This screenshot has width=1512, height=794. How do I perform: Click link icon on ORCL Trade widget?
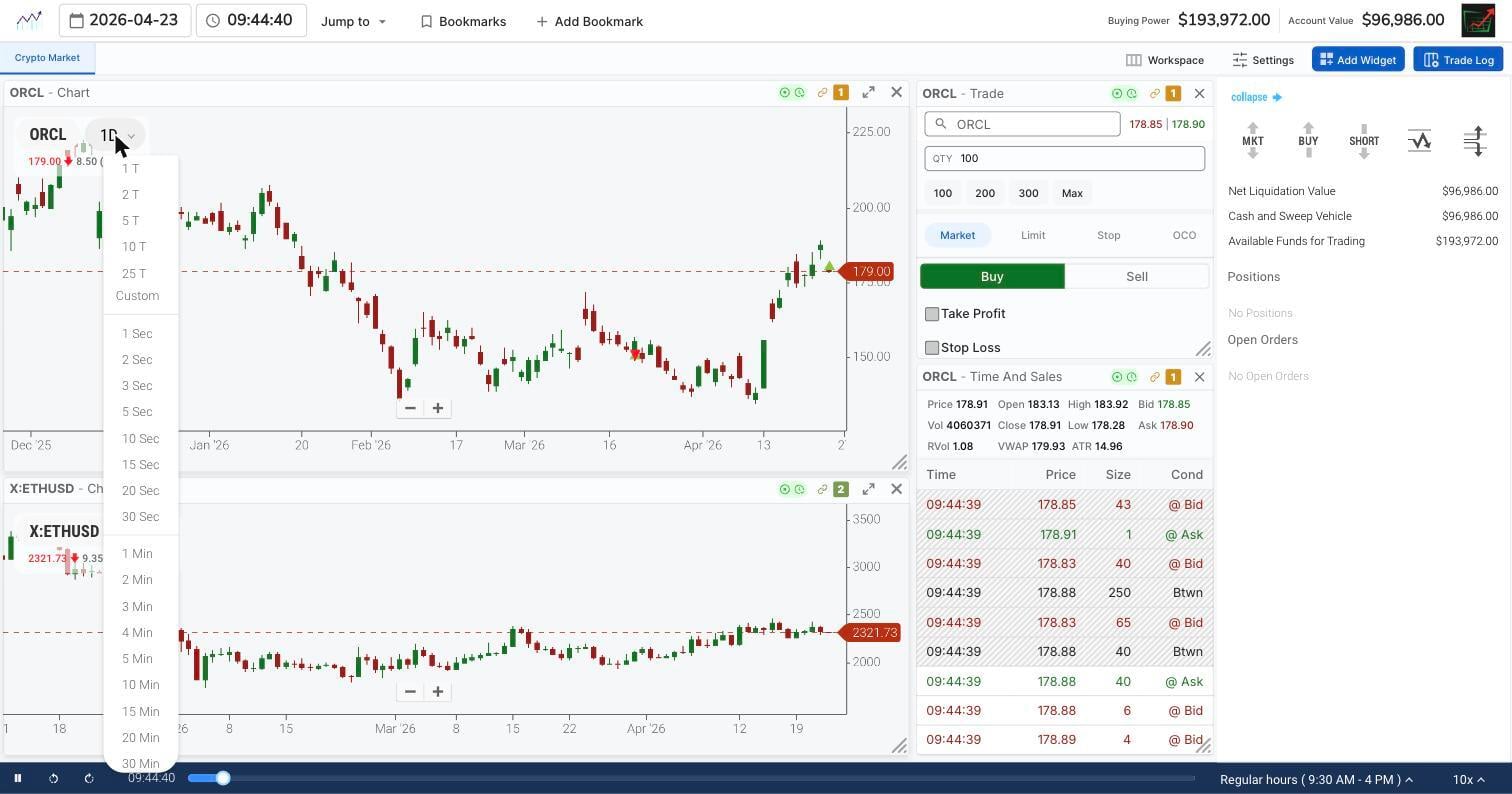[1154, 93]
